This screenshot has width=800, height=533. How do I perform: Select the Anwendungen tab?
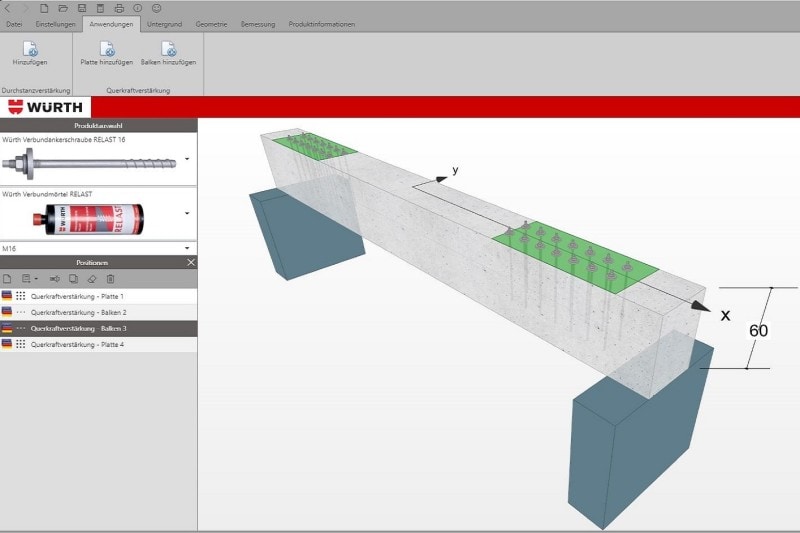tap(111, 24)
